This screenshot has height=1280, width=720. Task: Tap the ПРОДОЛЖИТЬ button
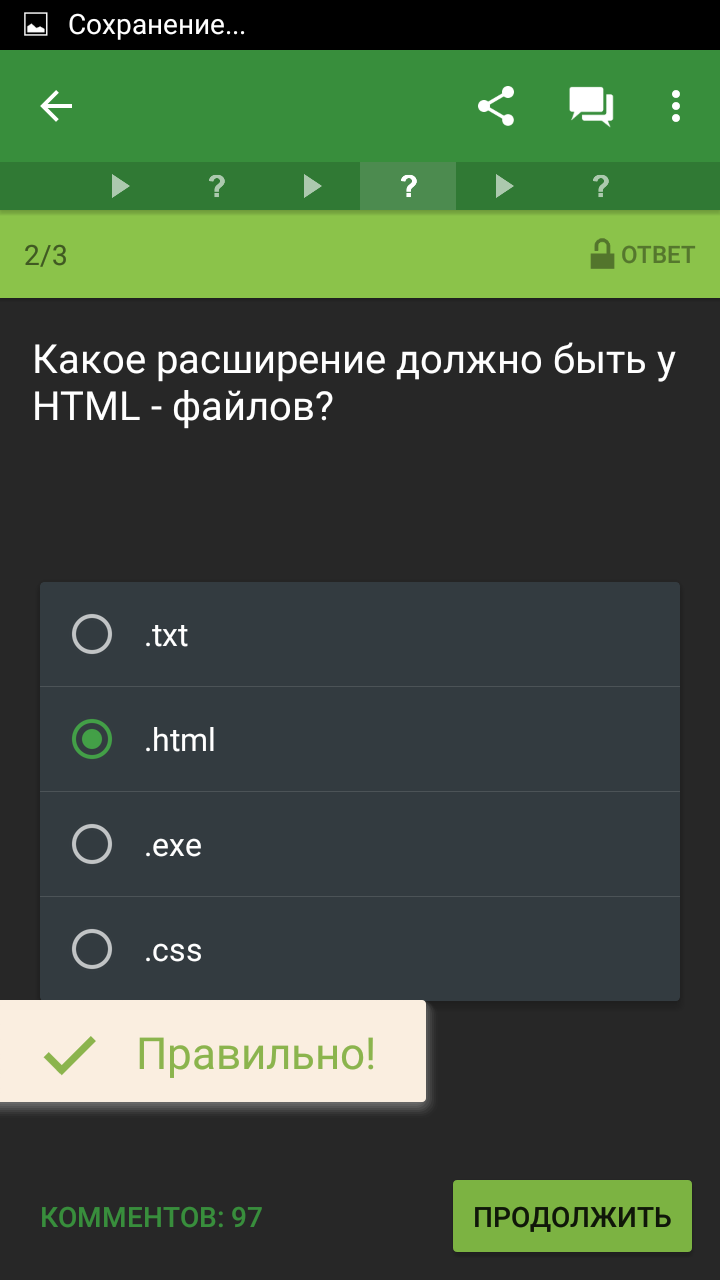coord(572,1216)
